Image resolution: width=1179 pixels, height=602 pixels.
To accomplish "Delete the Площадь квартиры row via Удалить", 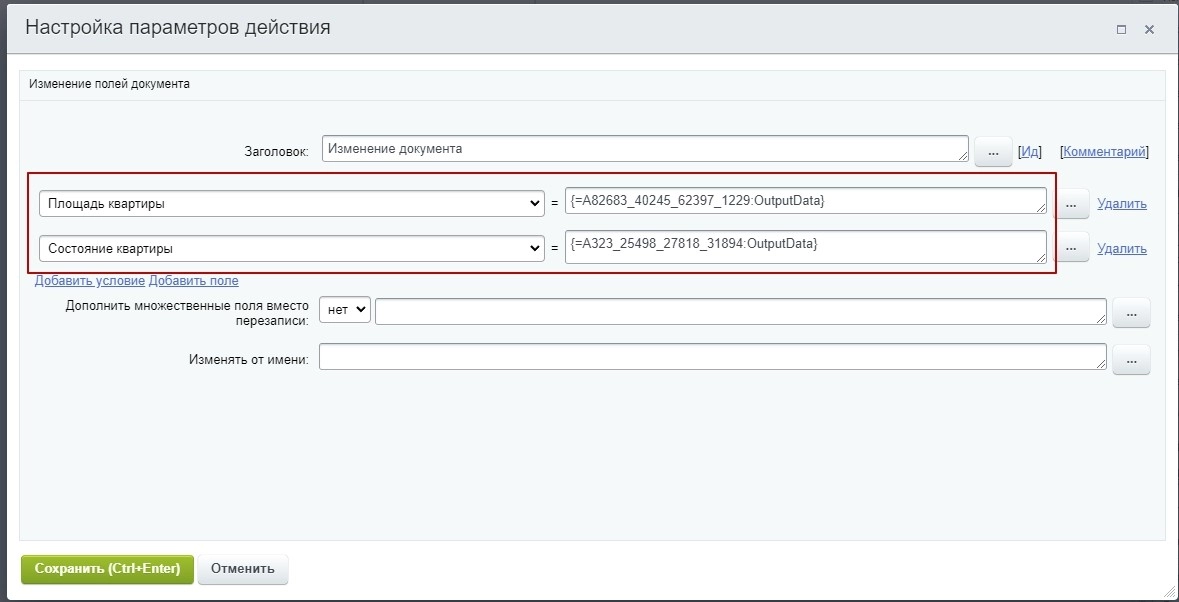I will click(x=1121, y=204).
